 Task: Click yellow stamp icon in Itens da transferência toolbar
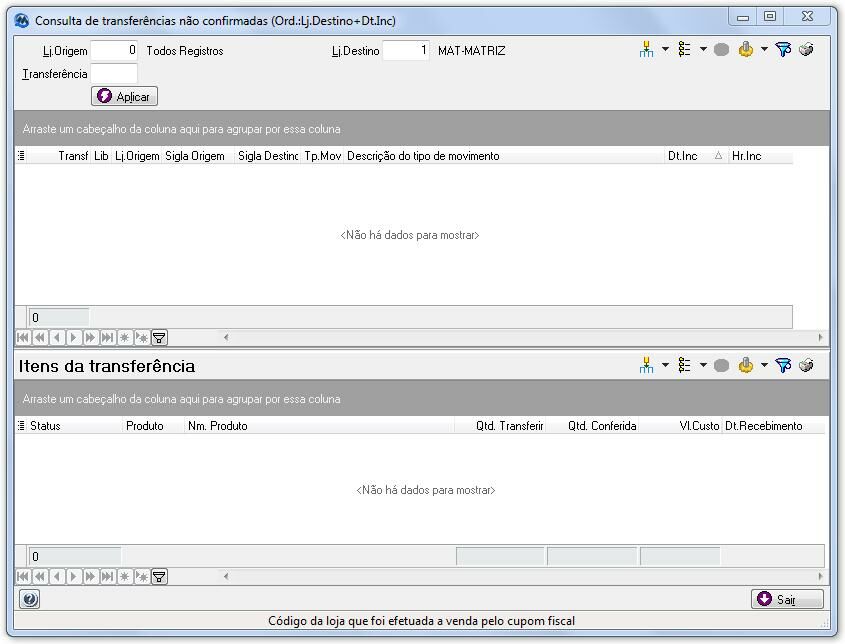(x=746, y=365)
